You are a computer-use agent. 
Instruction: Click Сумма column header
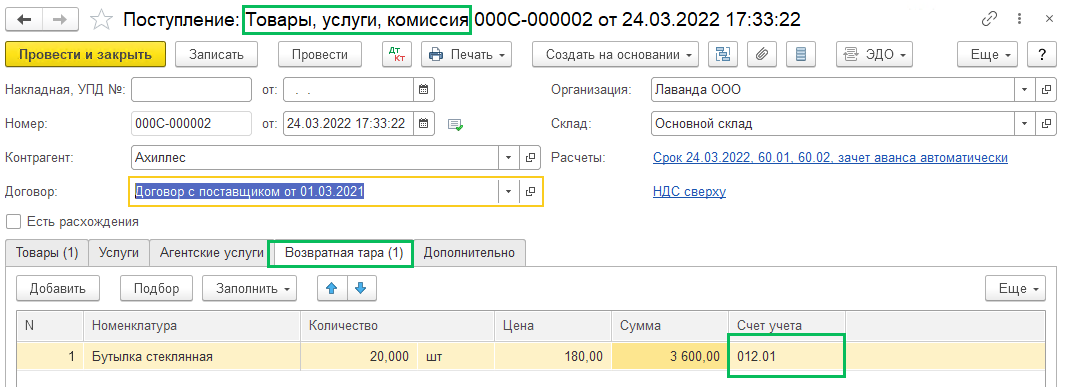coord(670,326)
